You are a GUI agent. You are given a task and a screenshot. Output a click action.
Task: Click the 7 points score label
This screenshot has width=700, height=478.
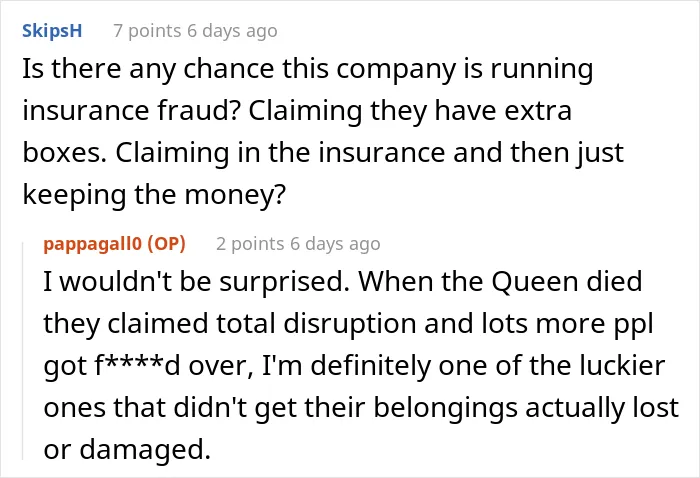[x=147, y=31]
